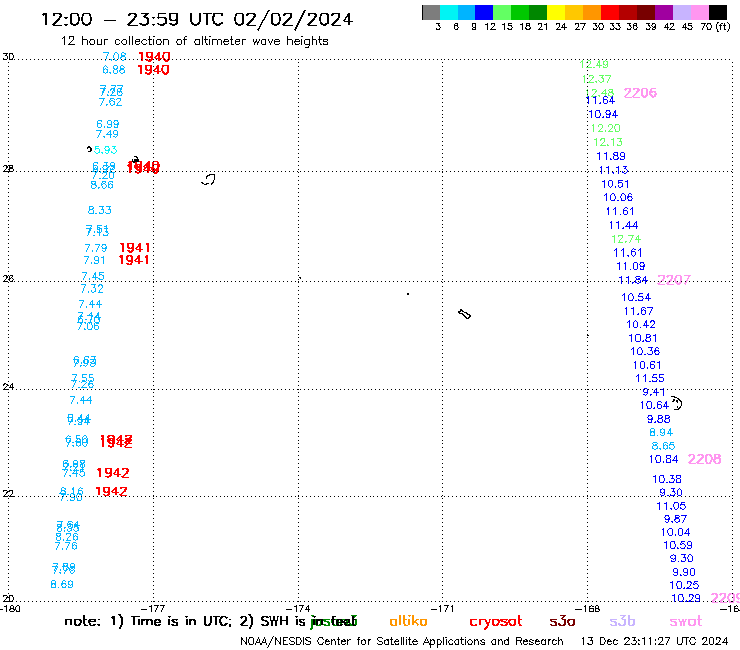Screen dimensions: 740x650
Task: Click the '(ft)' unit label in the legend
Action: click(x=723, y=26)
